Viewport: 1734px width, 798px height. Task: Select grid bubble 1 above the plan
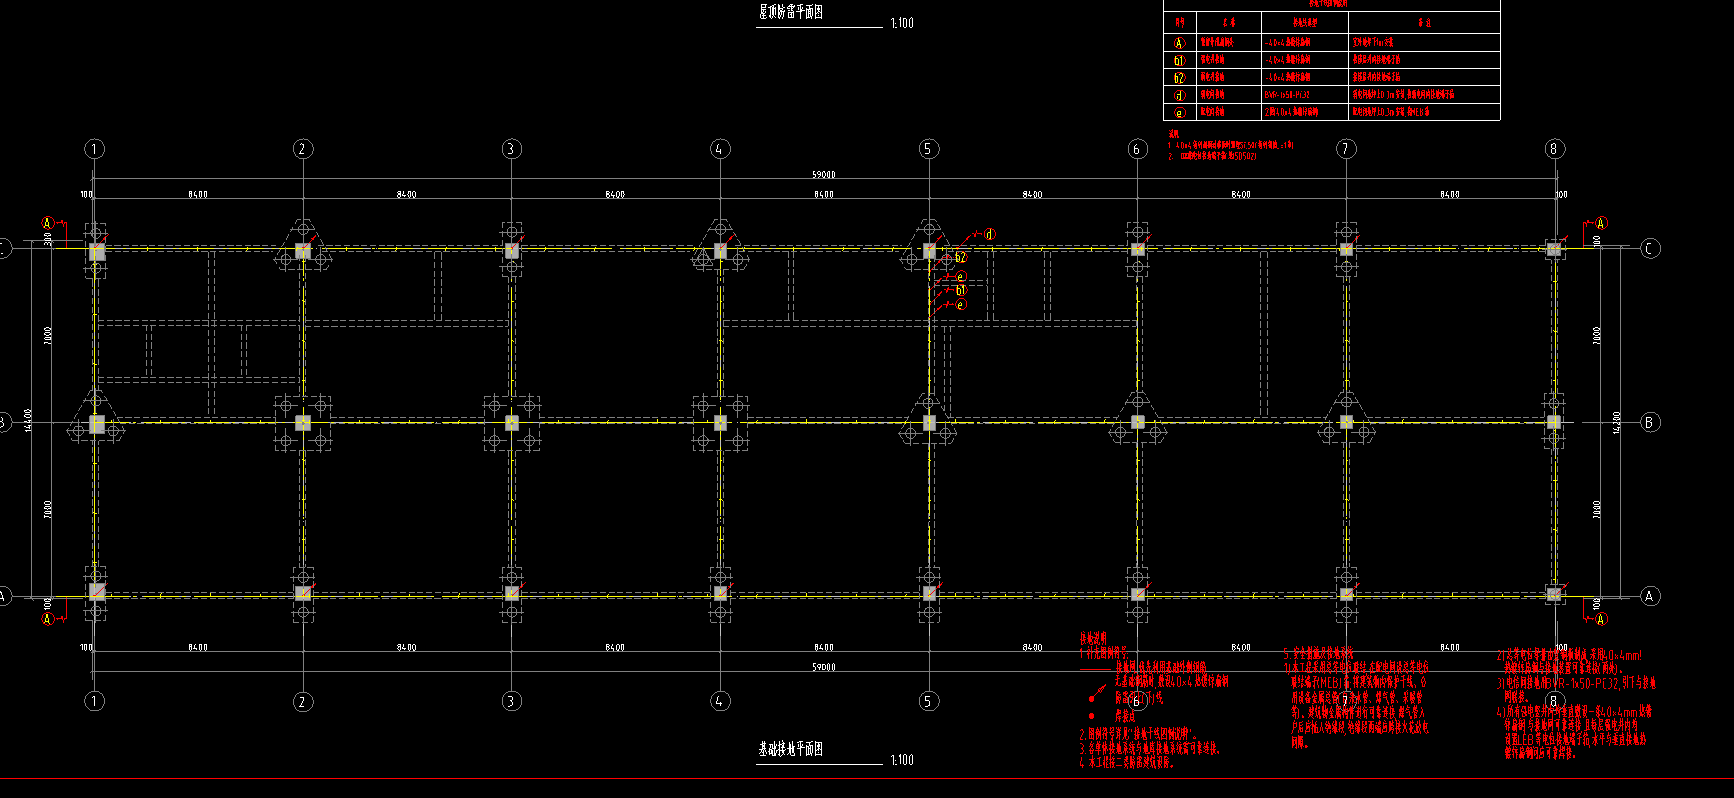pyautogui.click(x=94, y=149)
